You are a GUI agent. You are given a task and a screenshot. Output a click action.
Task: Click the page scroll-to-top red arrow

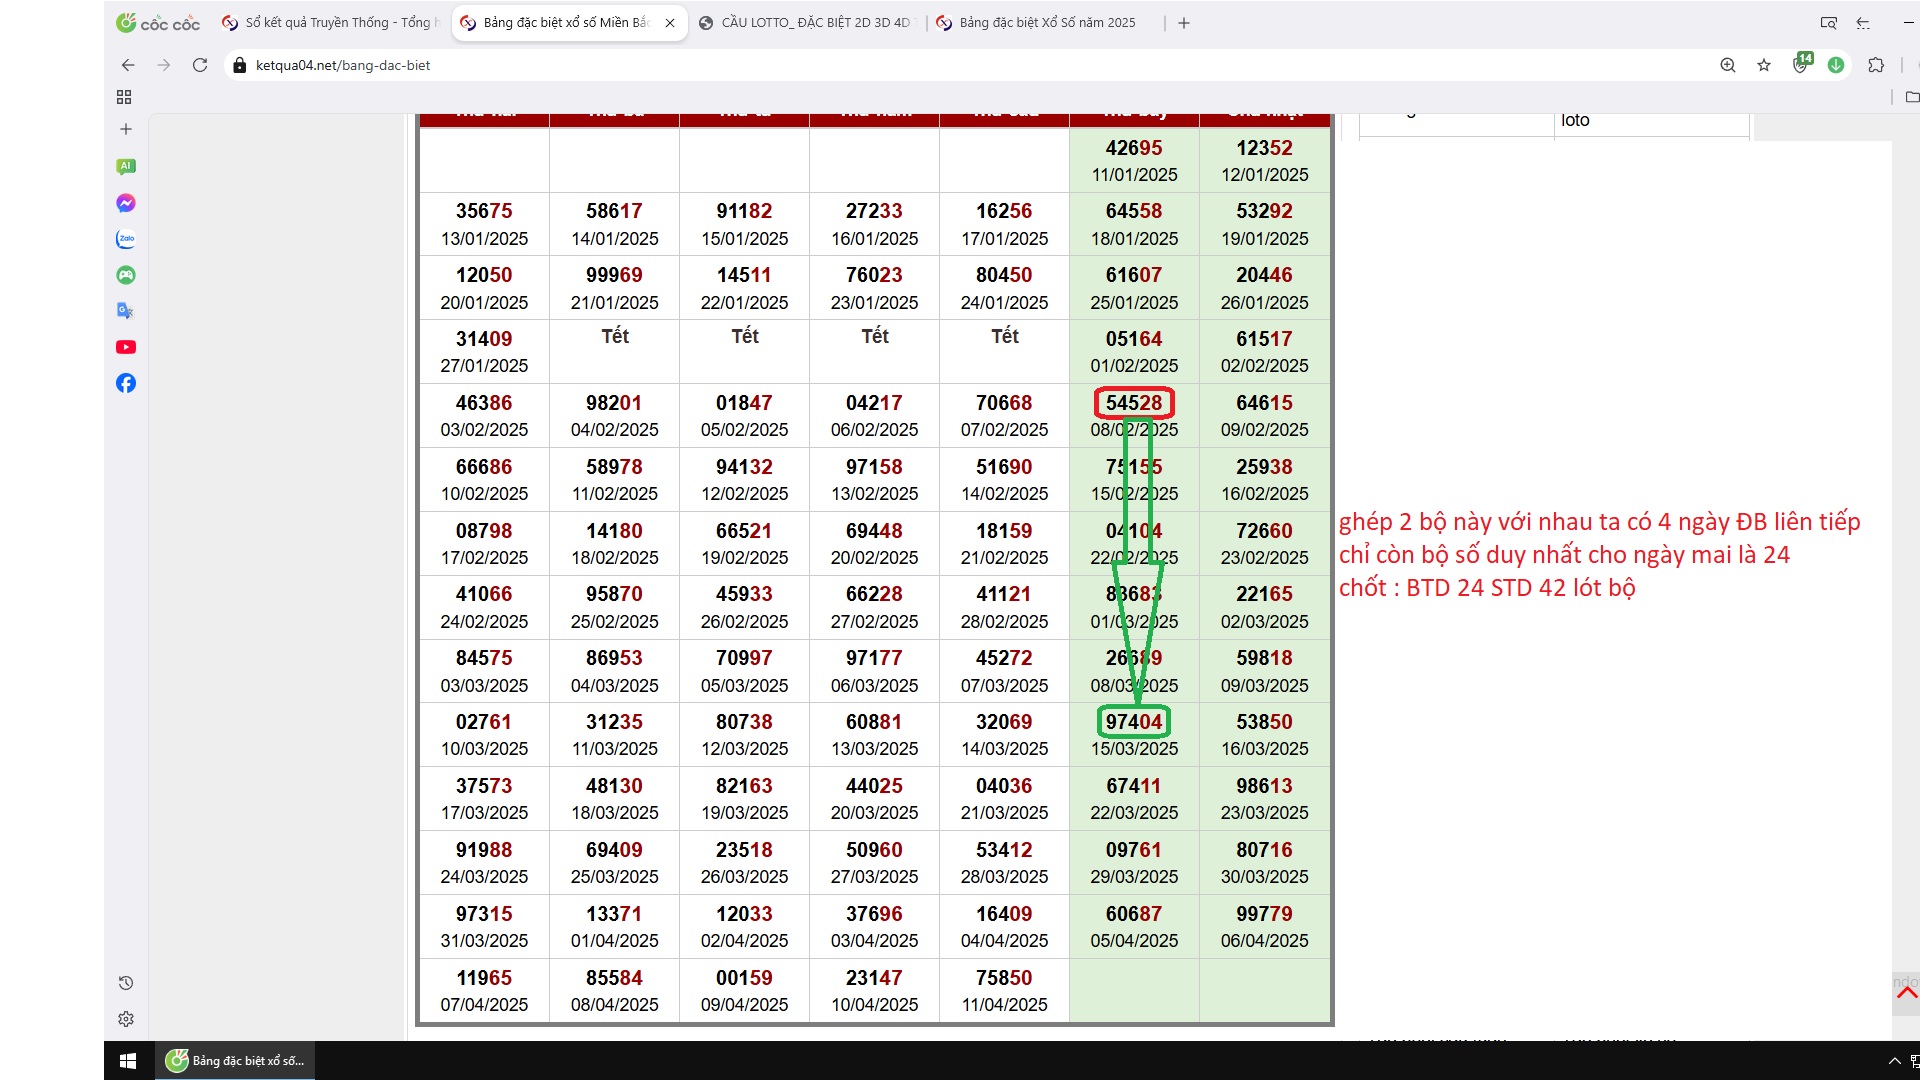coord(1907,993)
